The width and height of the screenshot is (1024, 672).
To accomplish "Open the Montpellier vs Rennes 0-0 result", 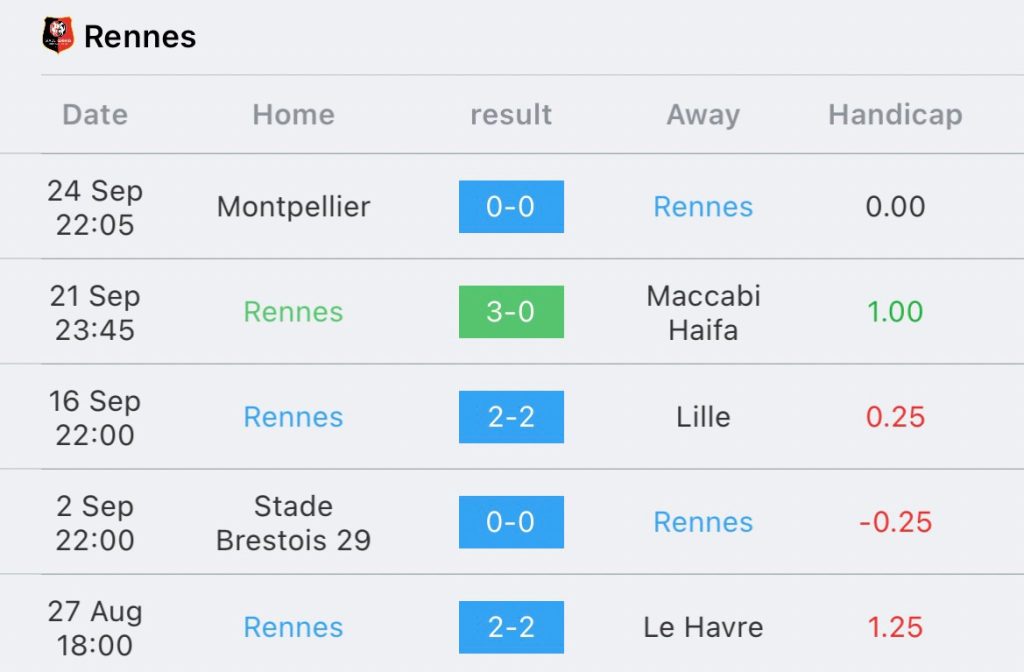I will (x=511, y=207).
